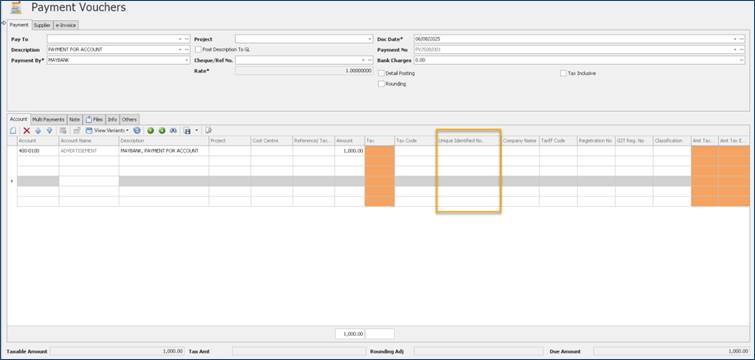The width and height of the screenshot is (755, 360).
Task: Open the Others tab
Action: click(x=130, y=119)
